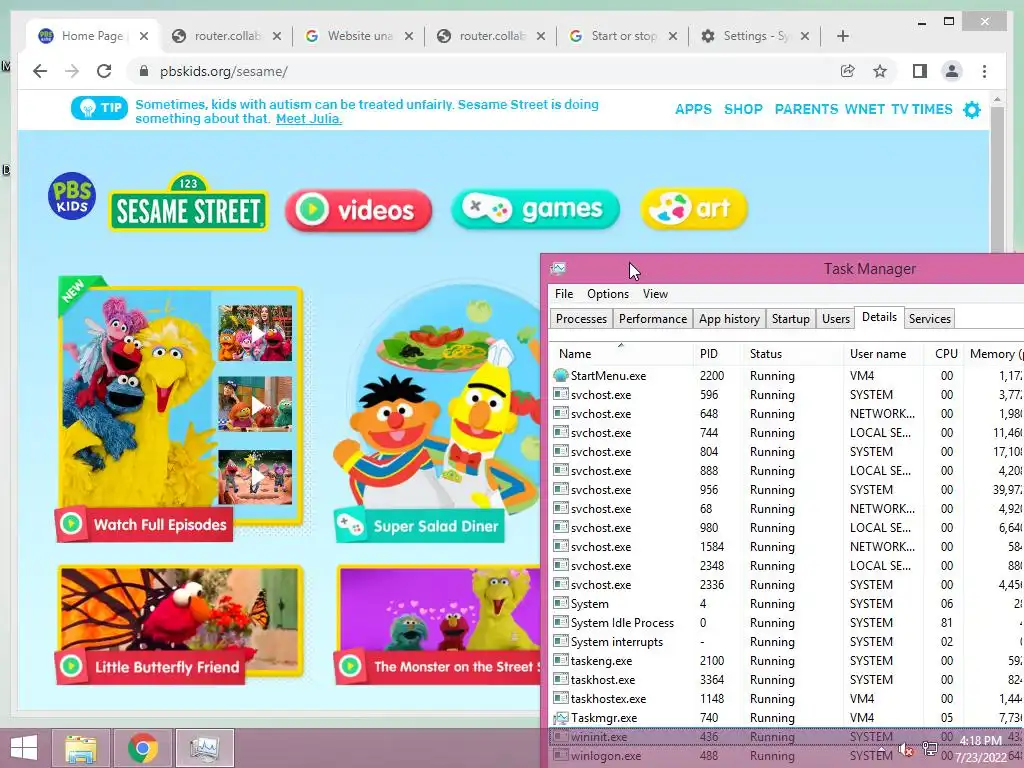This screenshot has height=768, width=1024.
Task: Click the Task Manager title bar icon
Action: click(558, 268)
